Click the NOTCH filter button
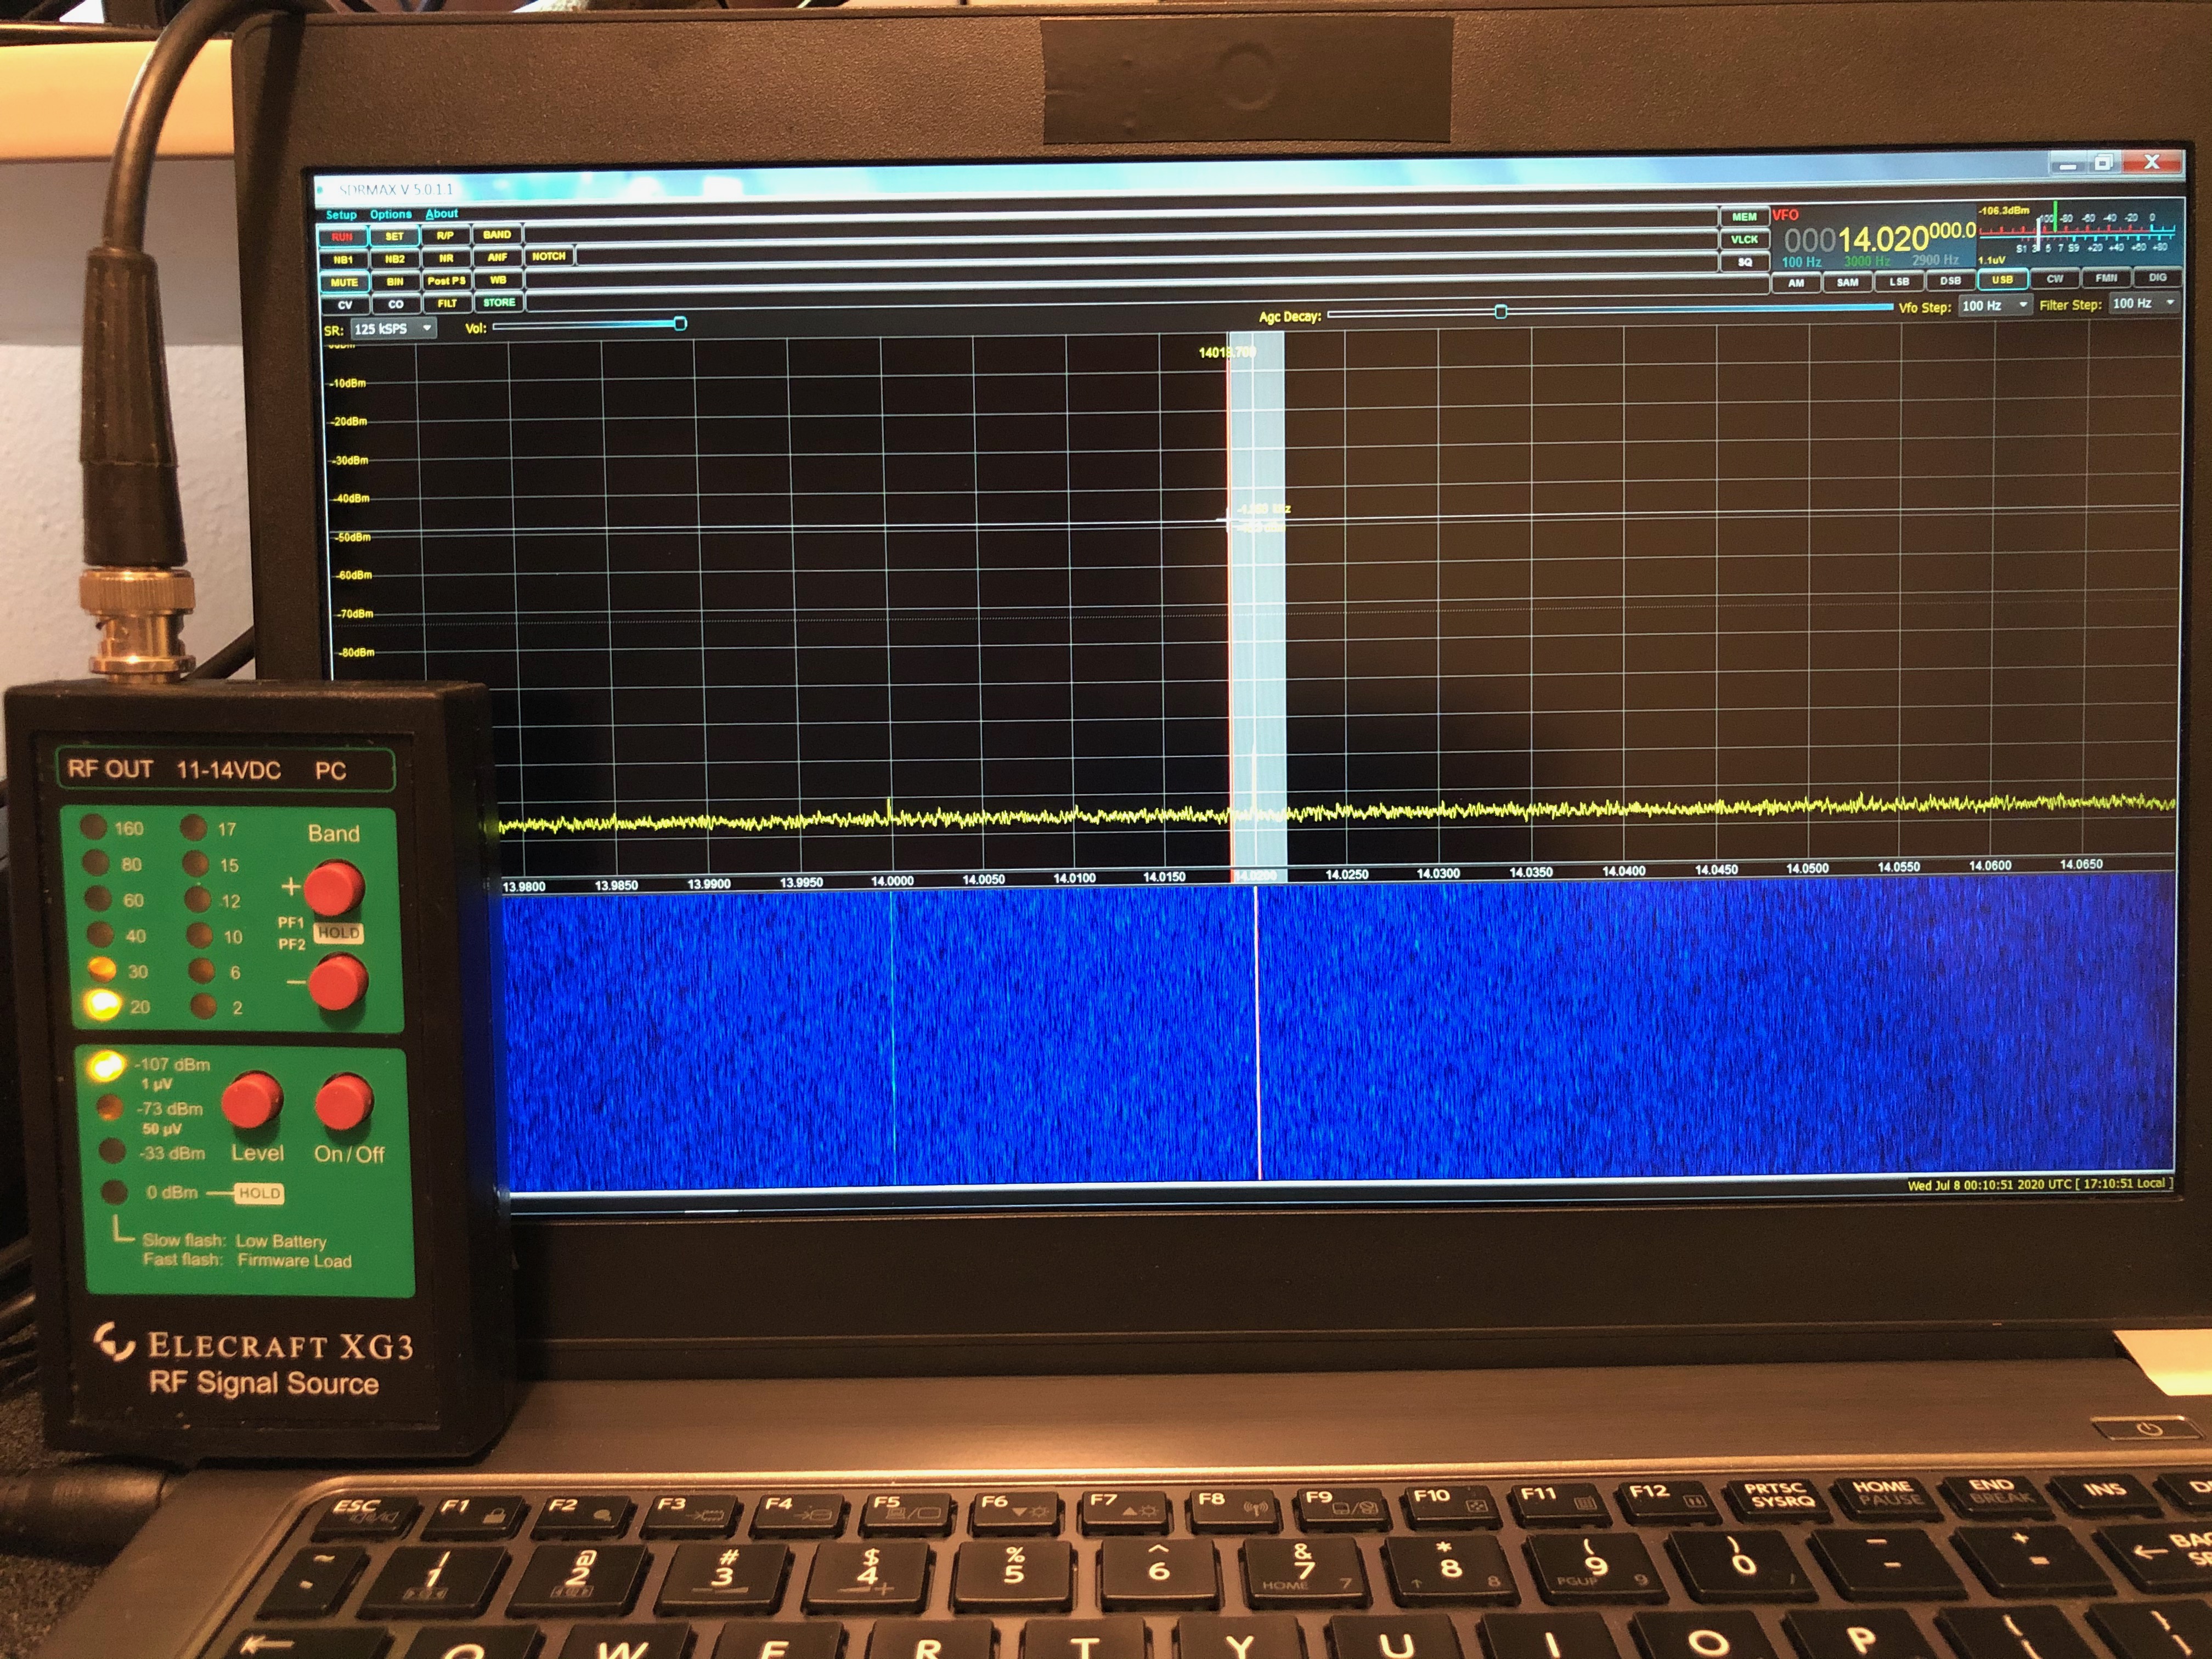 (548, 257)
